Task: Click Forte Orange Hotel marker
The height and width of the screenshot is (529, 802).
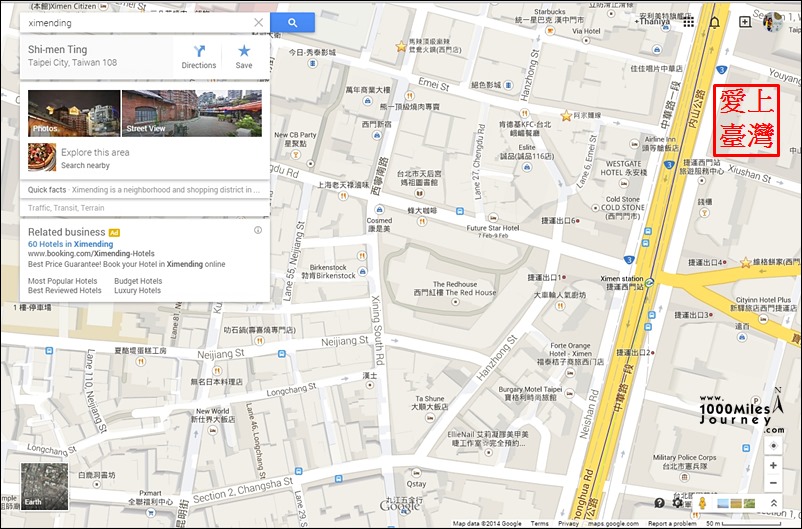Action: (570, 373)
